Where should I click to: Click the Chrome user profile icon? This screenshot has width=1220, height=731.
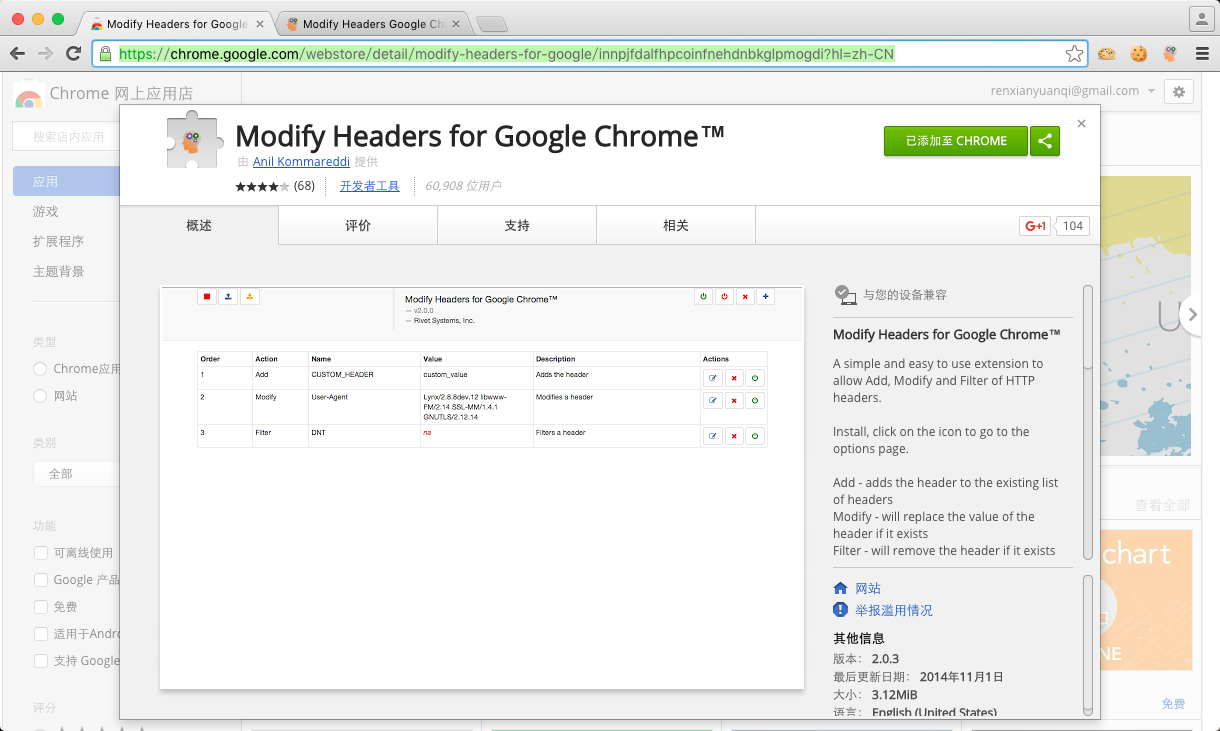coord(1200,18)
